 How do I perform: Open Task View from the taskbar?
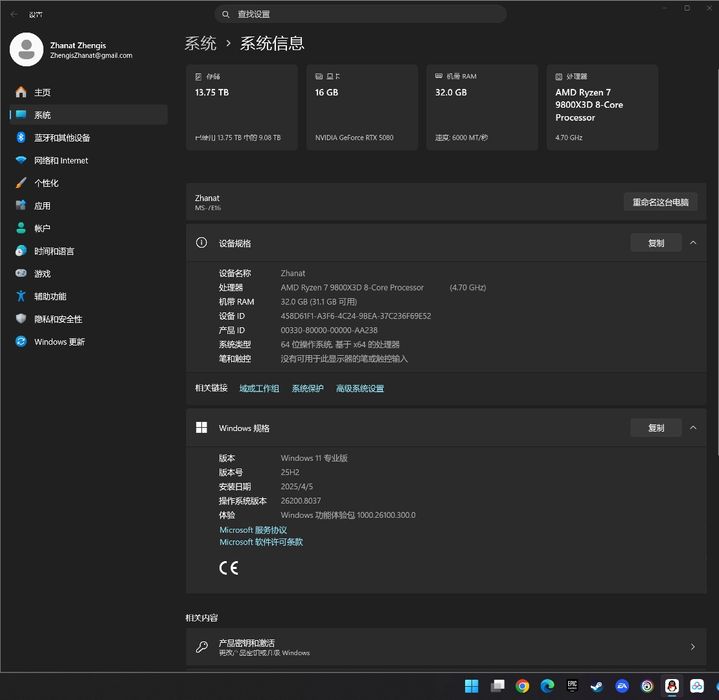coord(498,686)
